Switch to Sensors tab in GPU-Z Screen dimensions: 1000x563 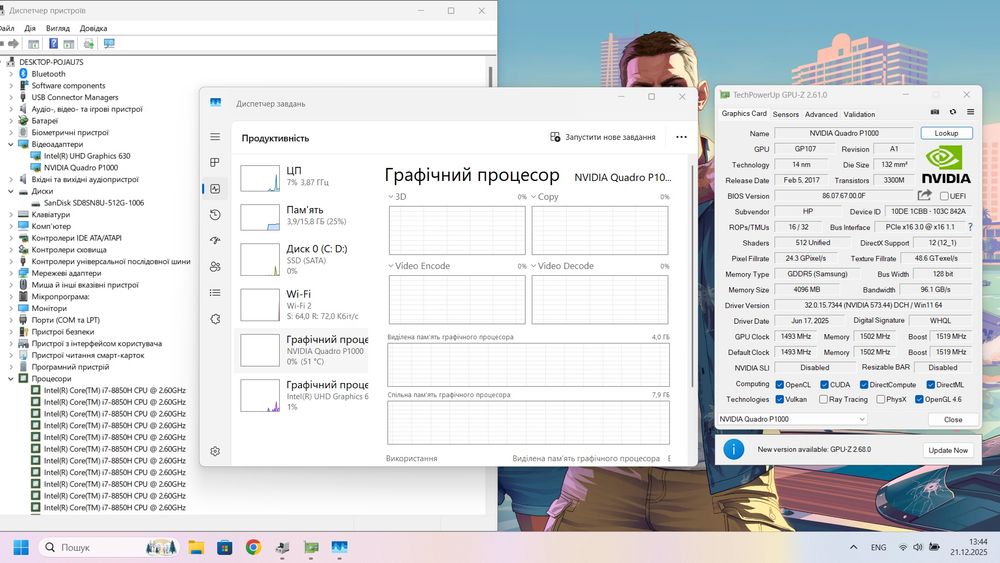786,114
